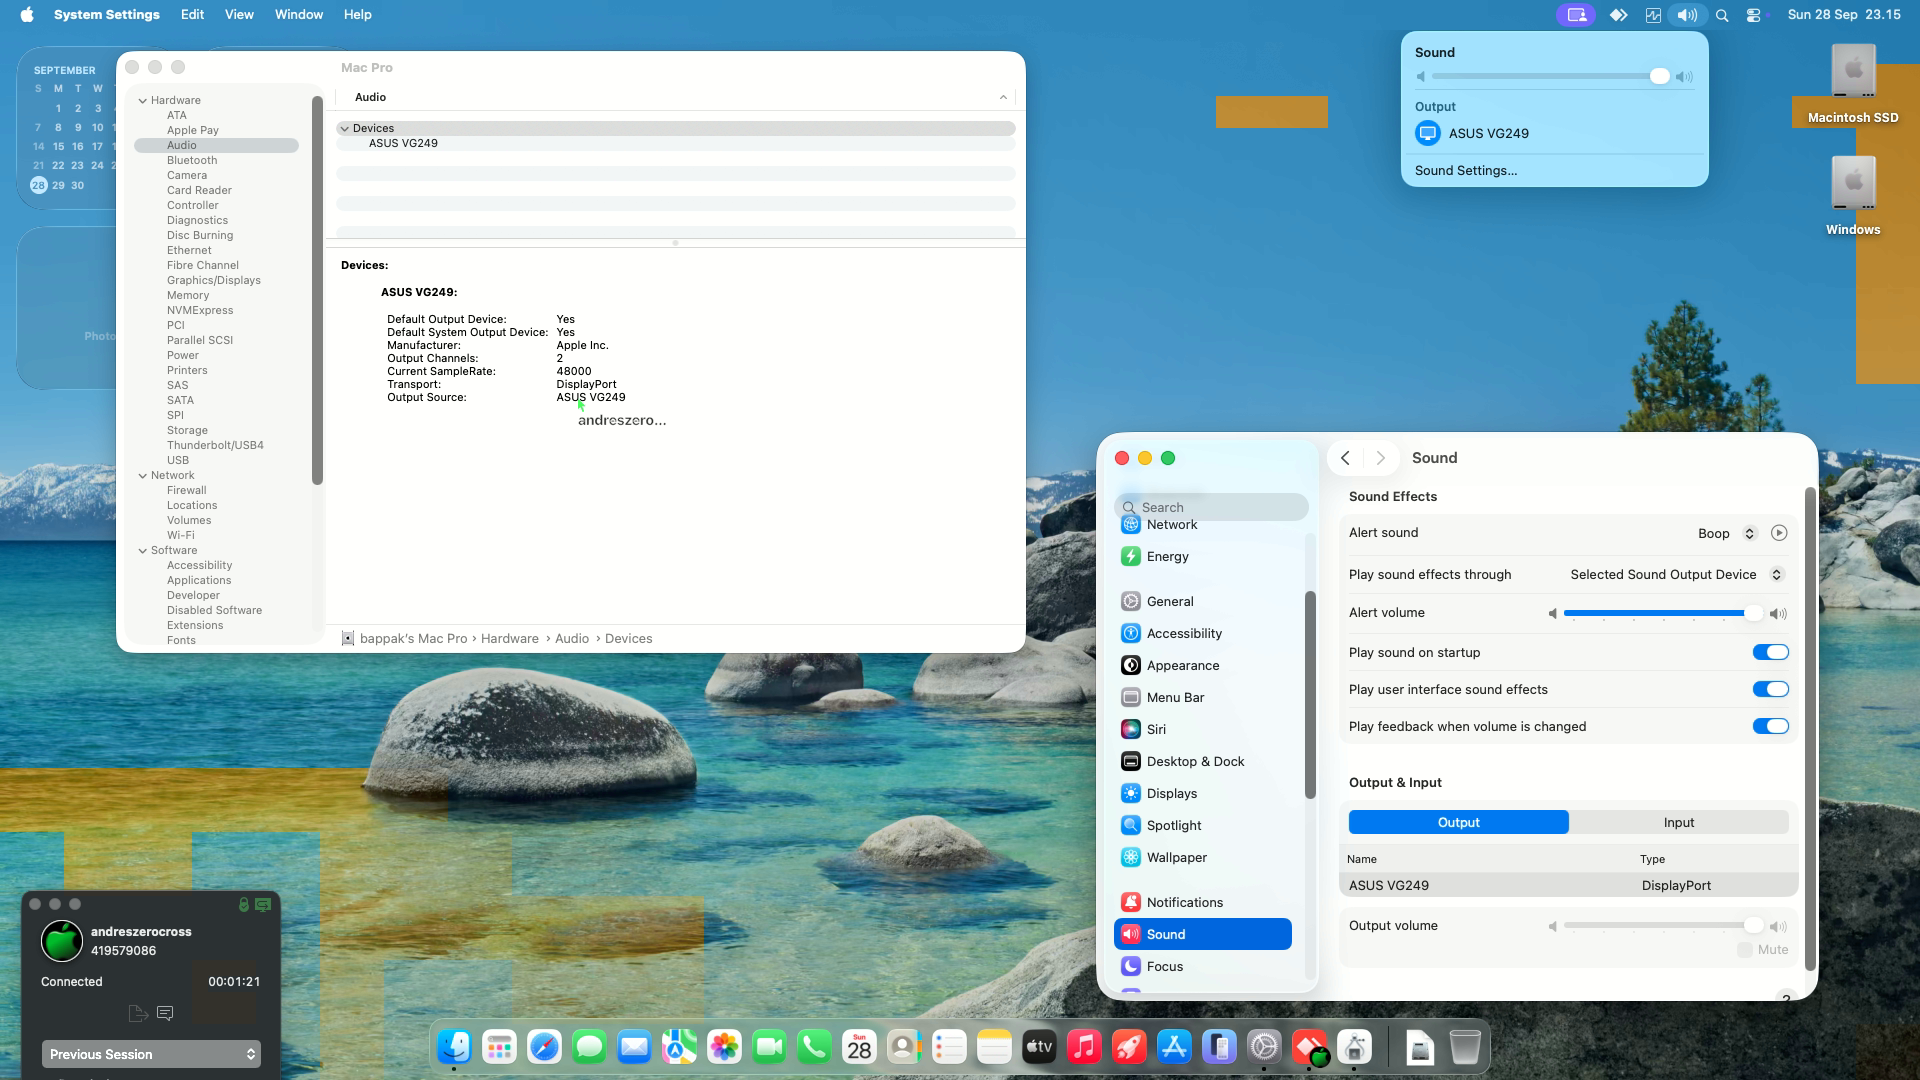
Task: Open Desktop & Dock in settings sidebar
Action: [1203, 761]
